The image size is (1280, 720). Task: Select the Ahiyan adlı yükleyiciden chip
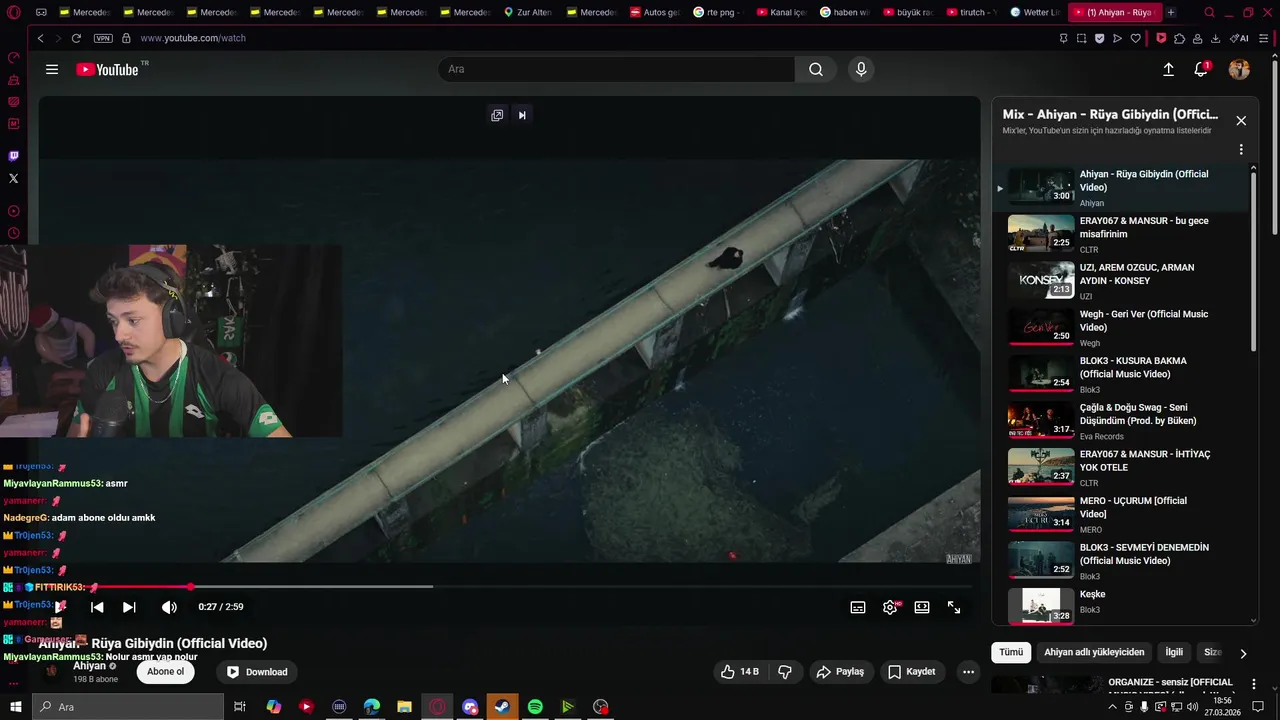click(x=1094, y=652)
